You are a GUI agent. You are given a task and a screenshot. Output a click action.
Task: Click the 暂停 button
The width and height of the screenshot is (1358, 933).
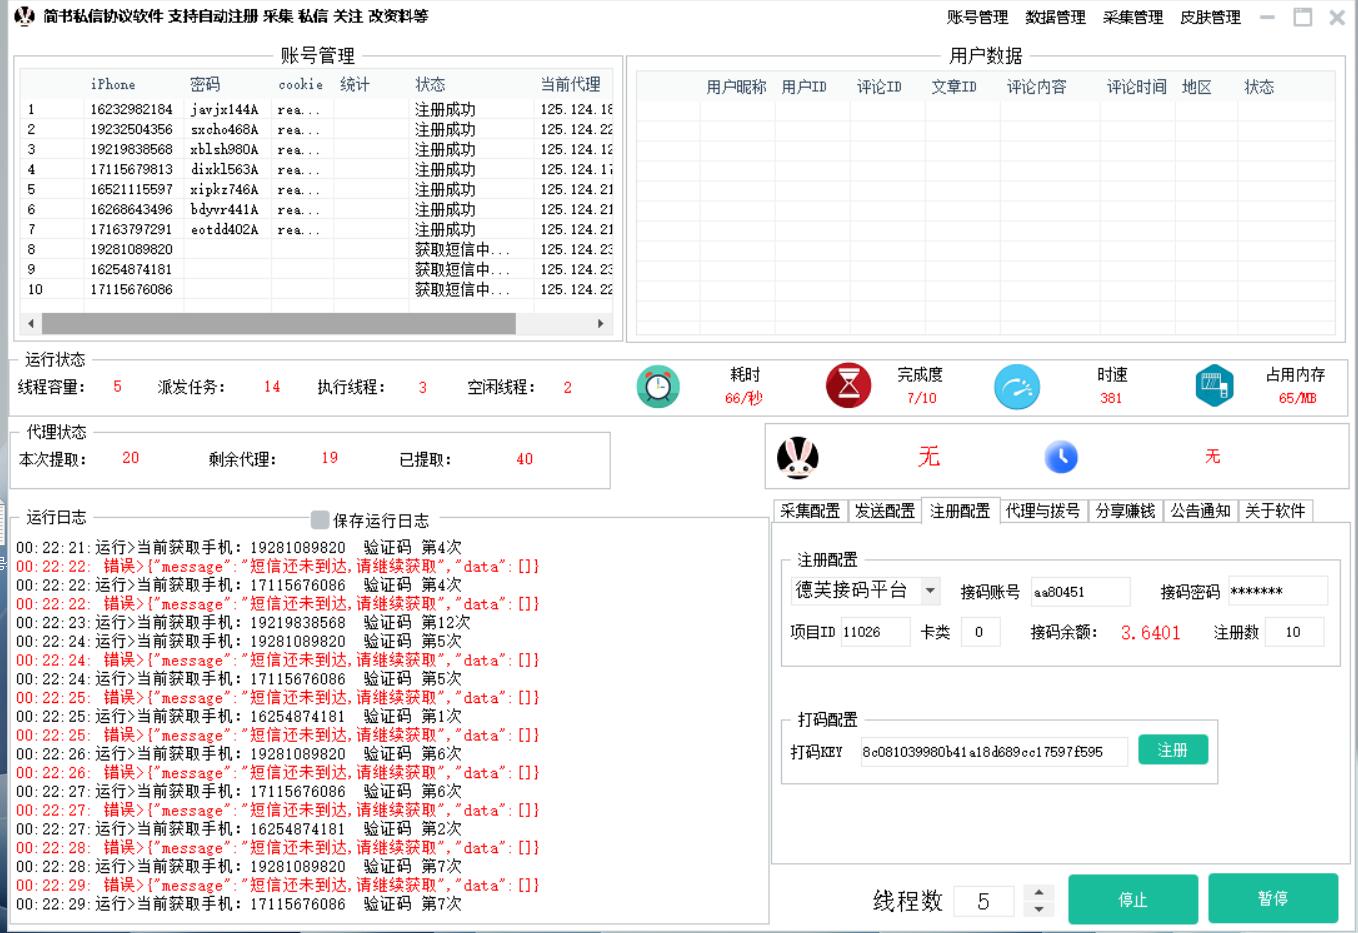point(1274,898)
